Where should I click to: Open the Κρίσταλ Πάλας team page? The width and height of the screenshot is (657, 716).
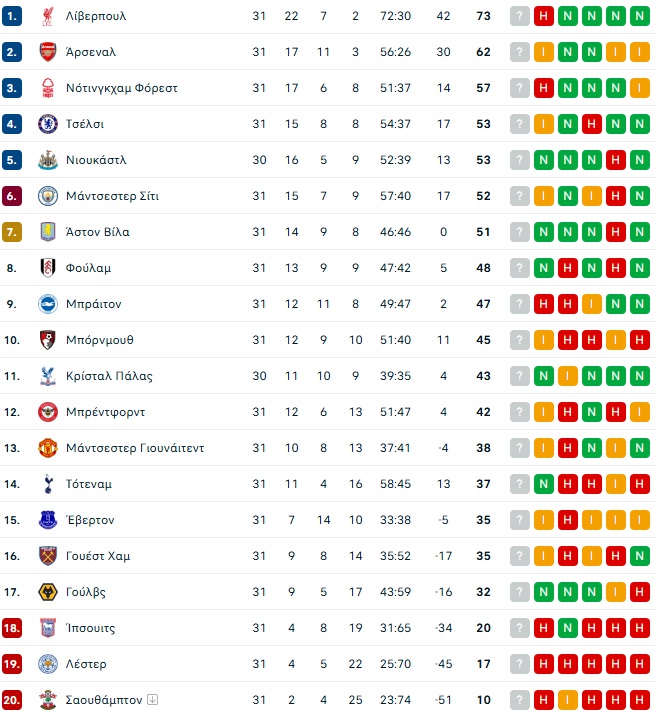pos(109,376)
